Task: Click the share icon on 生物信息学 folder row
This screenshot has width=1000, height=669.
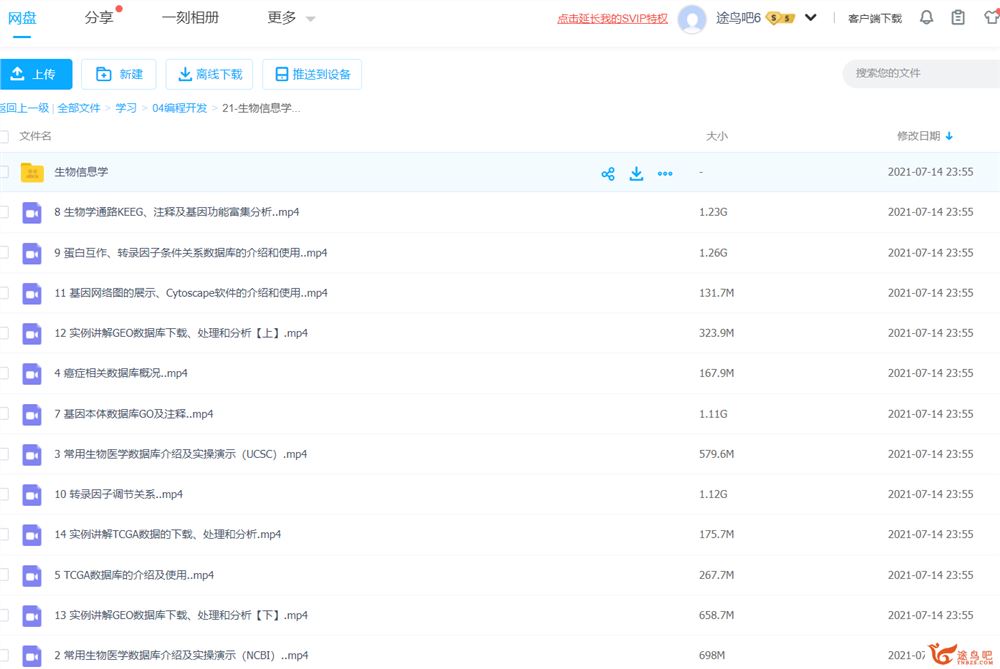Action: [607, 173]
